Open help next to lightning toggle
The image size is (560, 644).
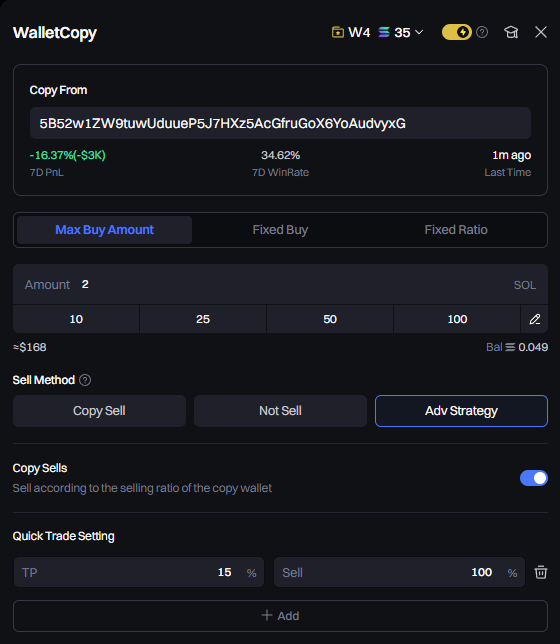[x=482, y=32]
